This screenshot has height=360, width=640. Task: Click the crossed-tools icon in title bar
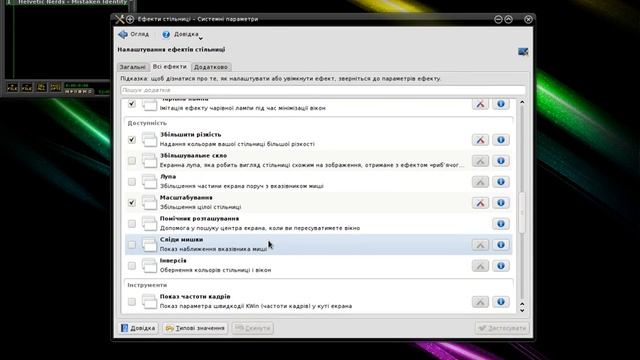pyautogui.click(x=119, y=19)
